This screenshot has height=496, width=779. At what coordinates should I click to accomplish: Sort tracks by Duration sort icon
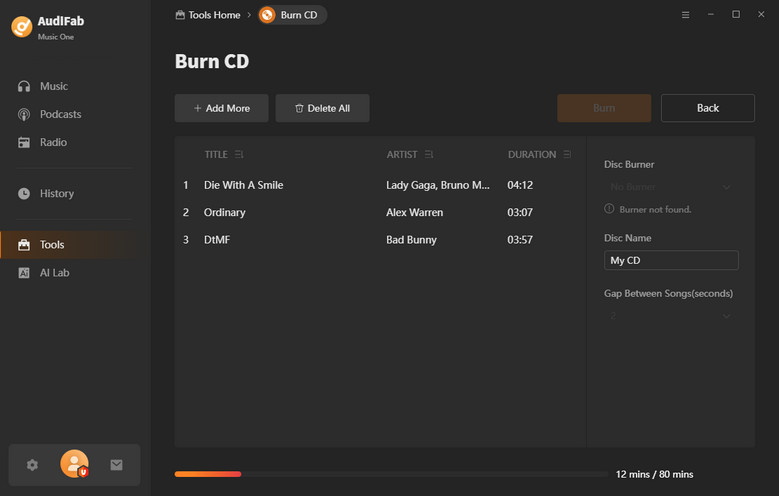567,155
